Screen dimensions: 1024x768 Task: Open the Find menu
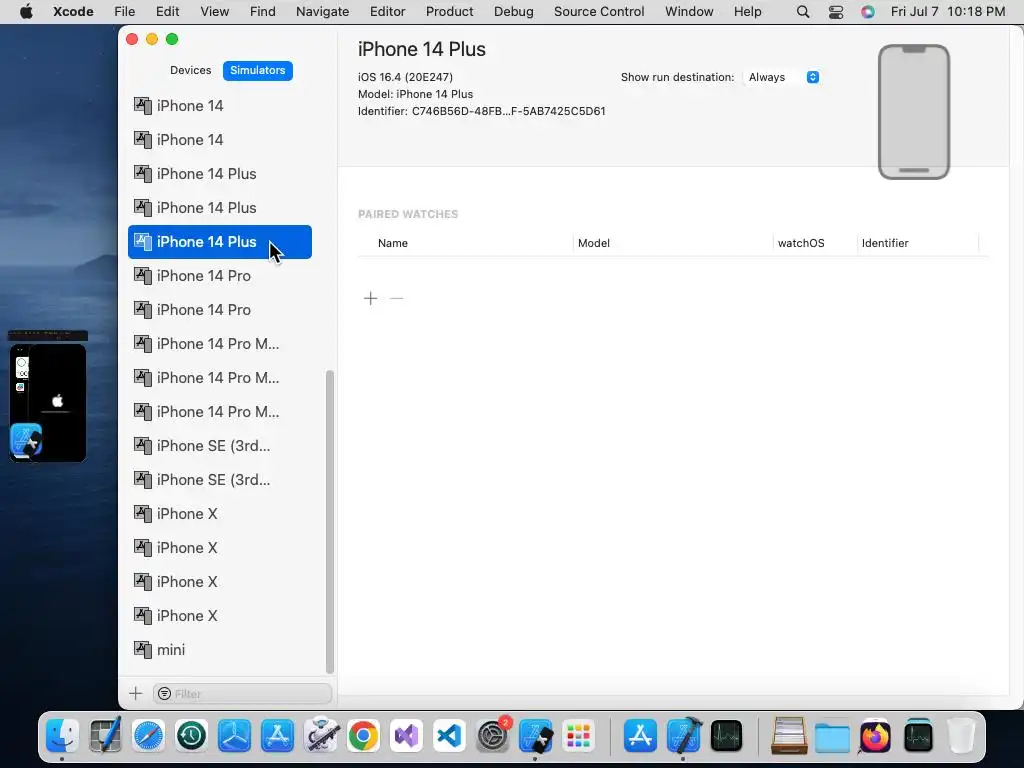tap(263, 12)
